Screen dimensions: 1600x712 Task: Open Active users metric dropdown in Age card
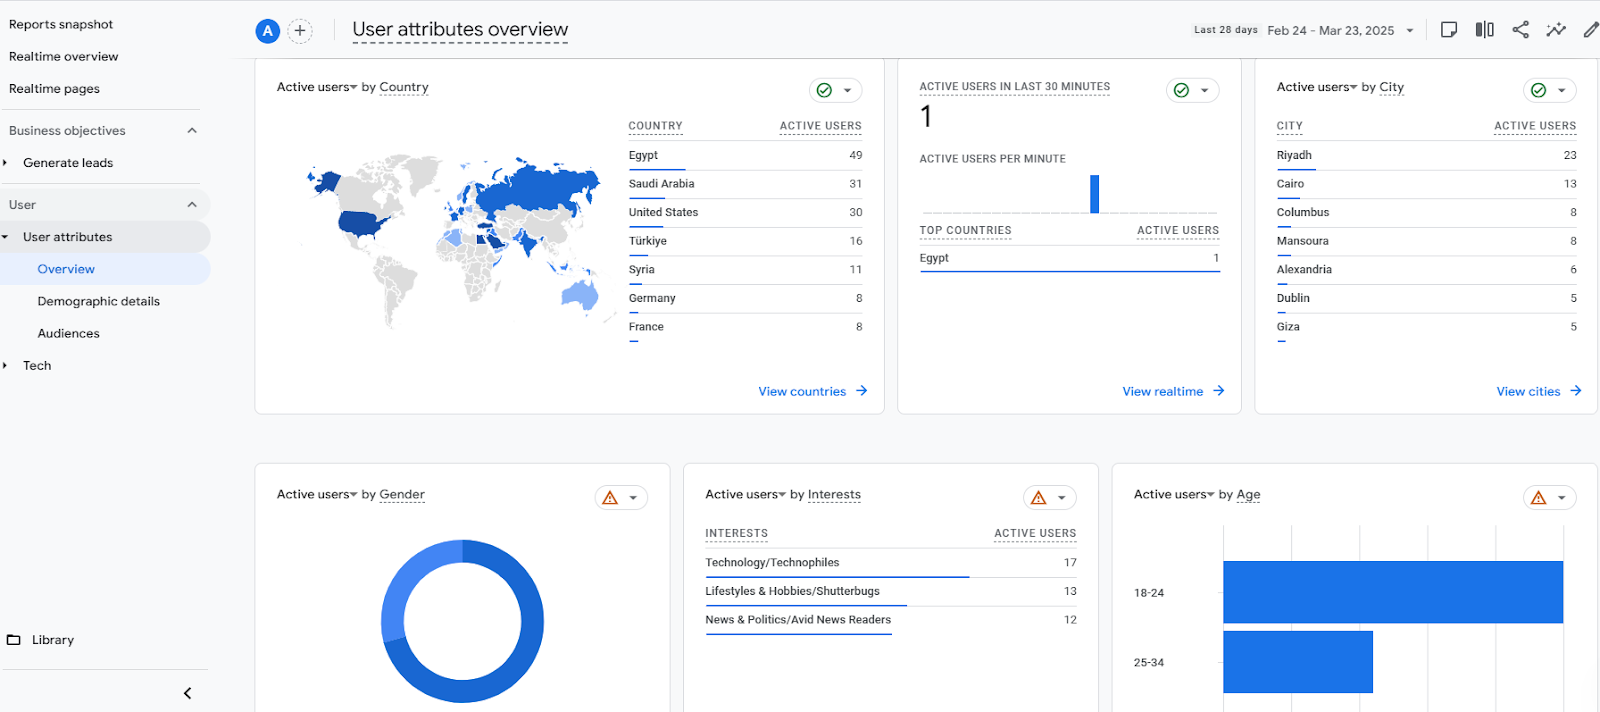(x=1174, y=494)
